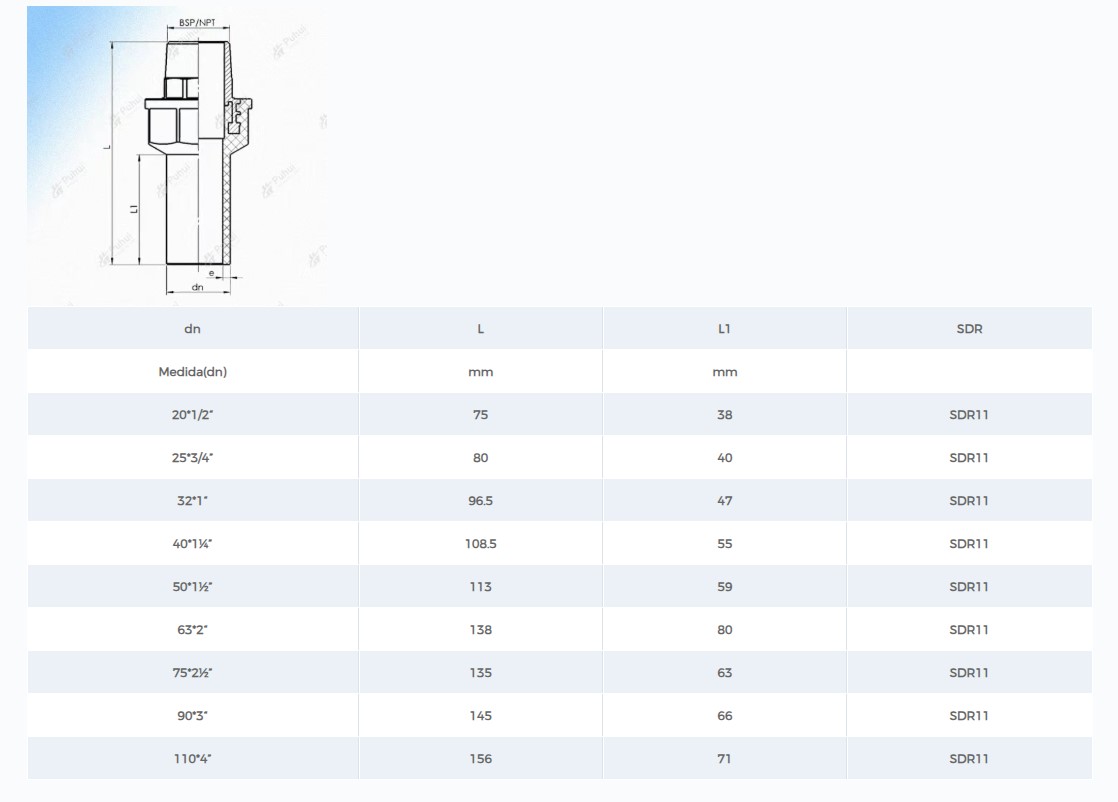Click L value 80 in the 25*3/4" row
1118x802 pixels.
pyautogui.click(x=481, y=458)
